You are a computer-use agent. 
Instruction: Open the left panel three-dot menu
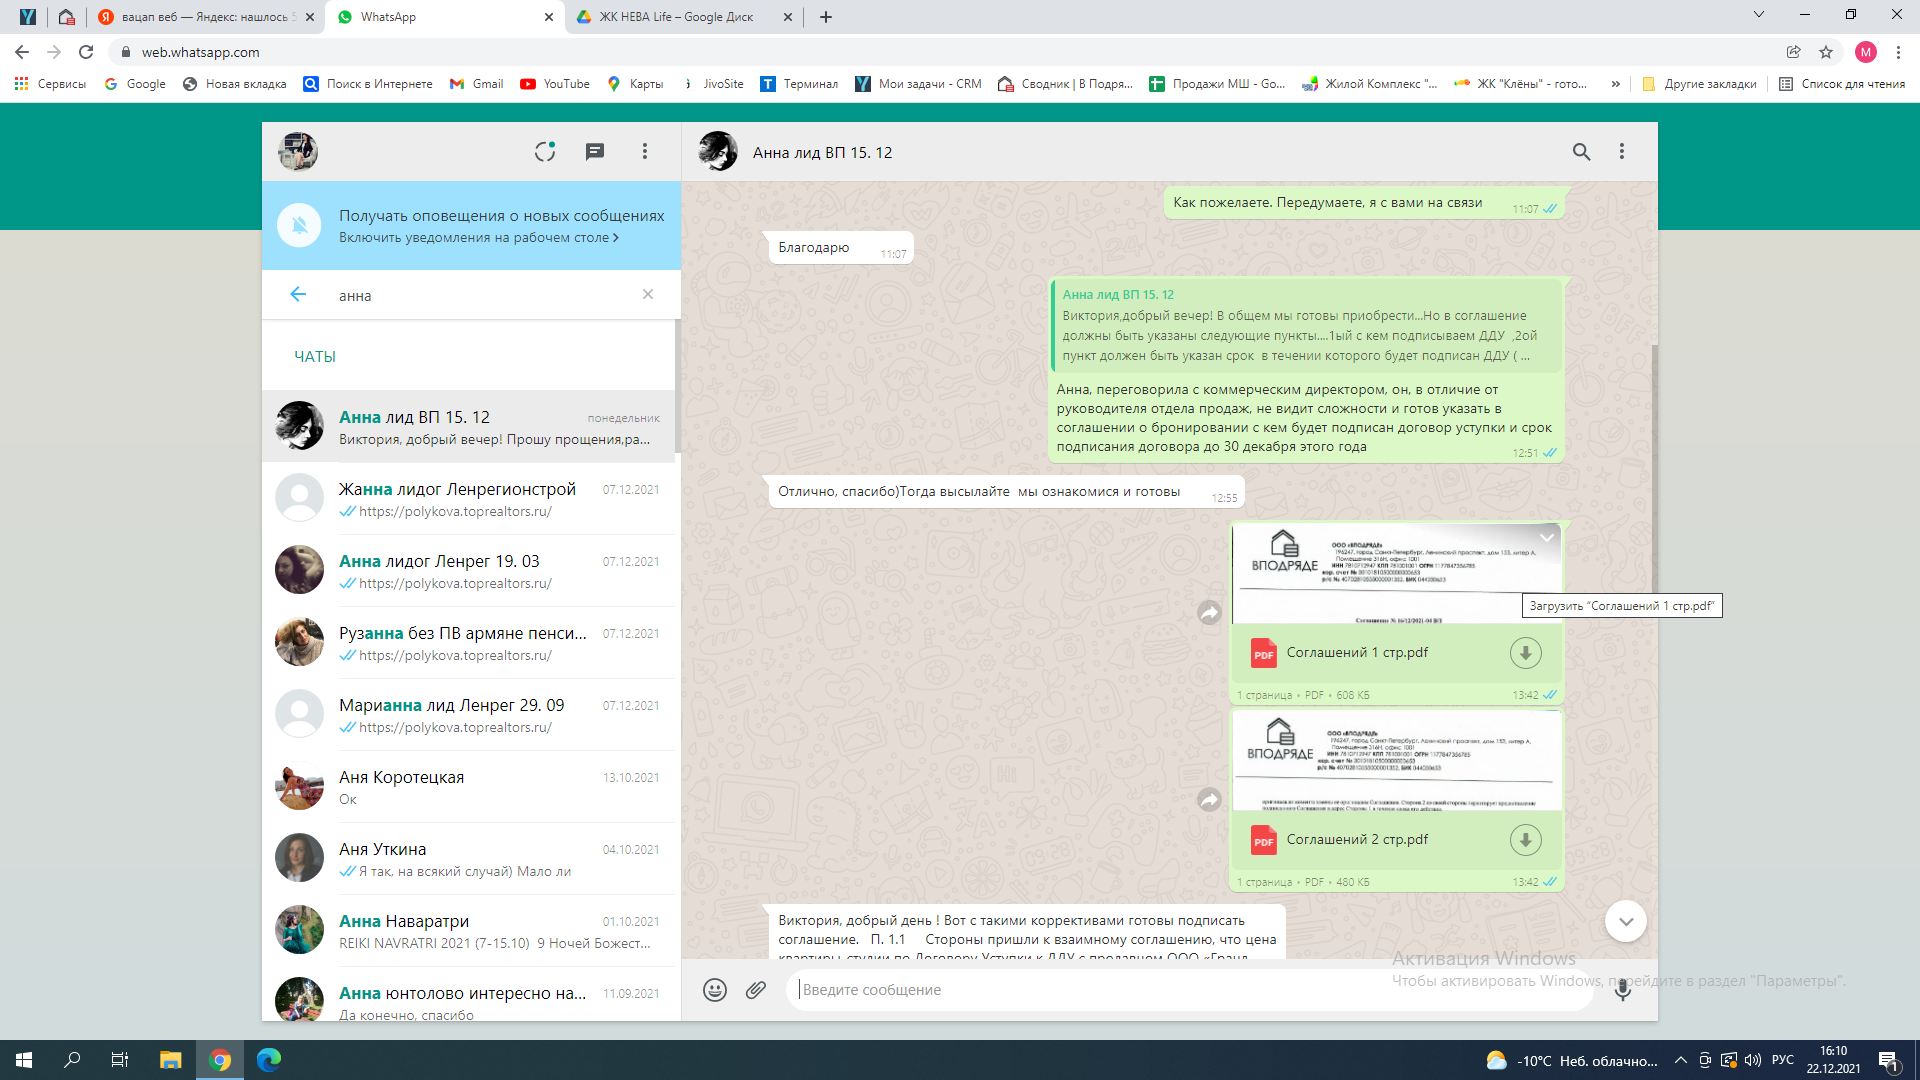(x=644, y=151)
